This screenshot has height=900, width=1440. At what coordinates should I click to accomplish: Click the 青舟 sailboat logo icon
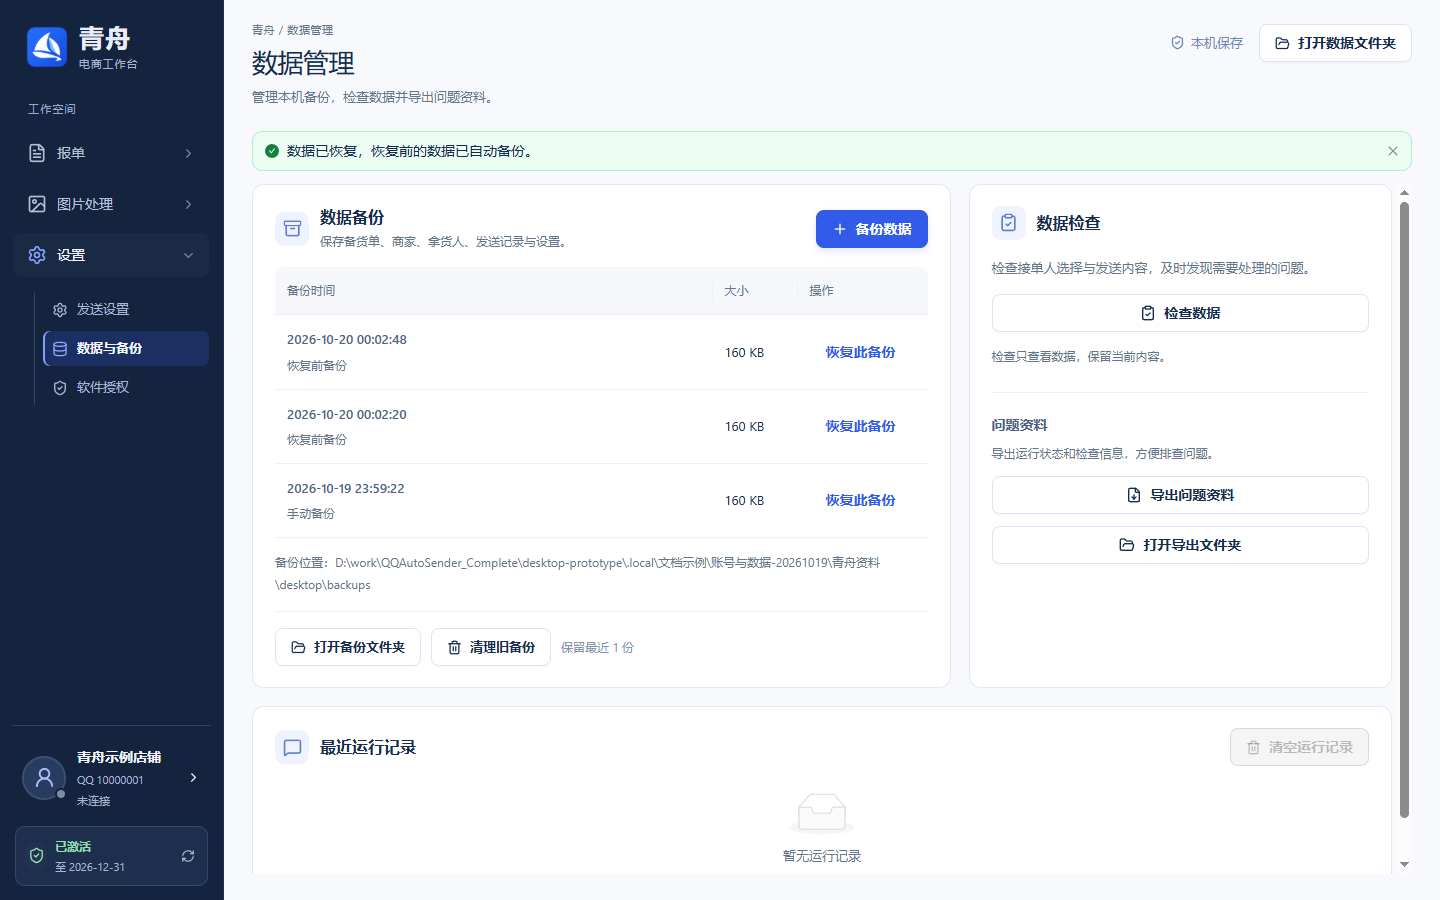[x=47, y=47]
